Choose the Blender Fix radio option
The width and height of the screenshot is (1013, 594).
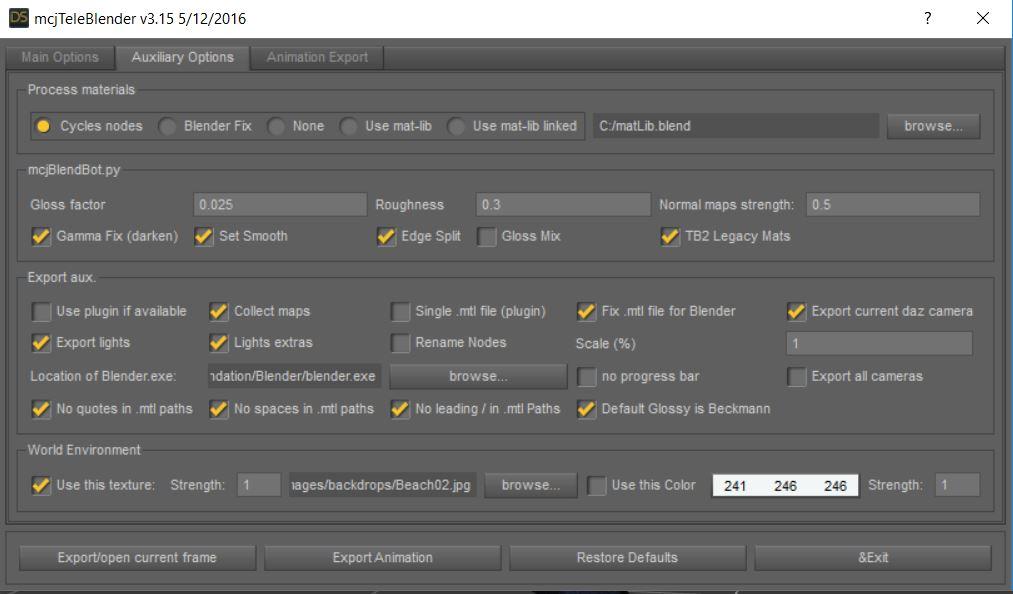point(167,126)
